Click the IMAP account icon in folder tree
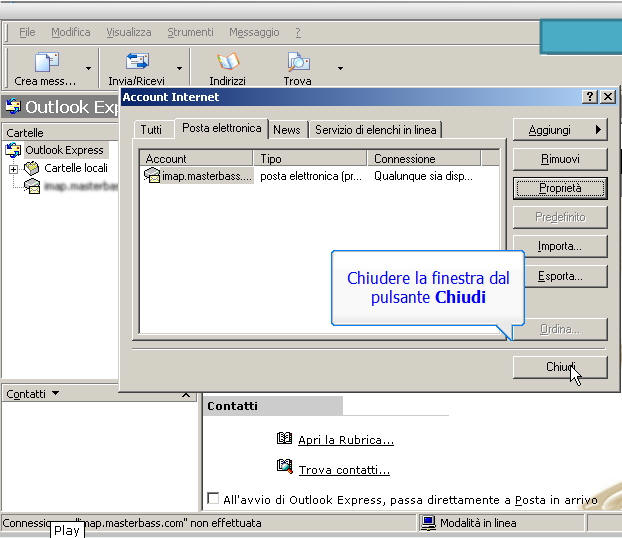622x538 pixels. click(32, 186)
